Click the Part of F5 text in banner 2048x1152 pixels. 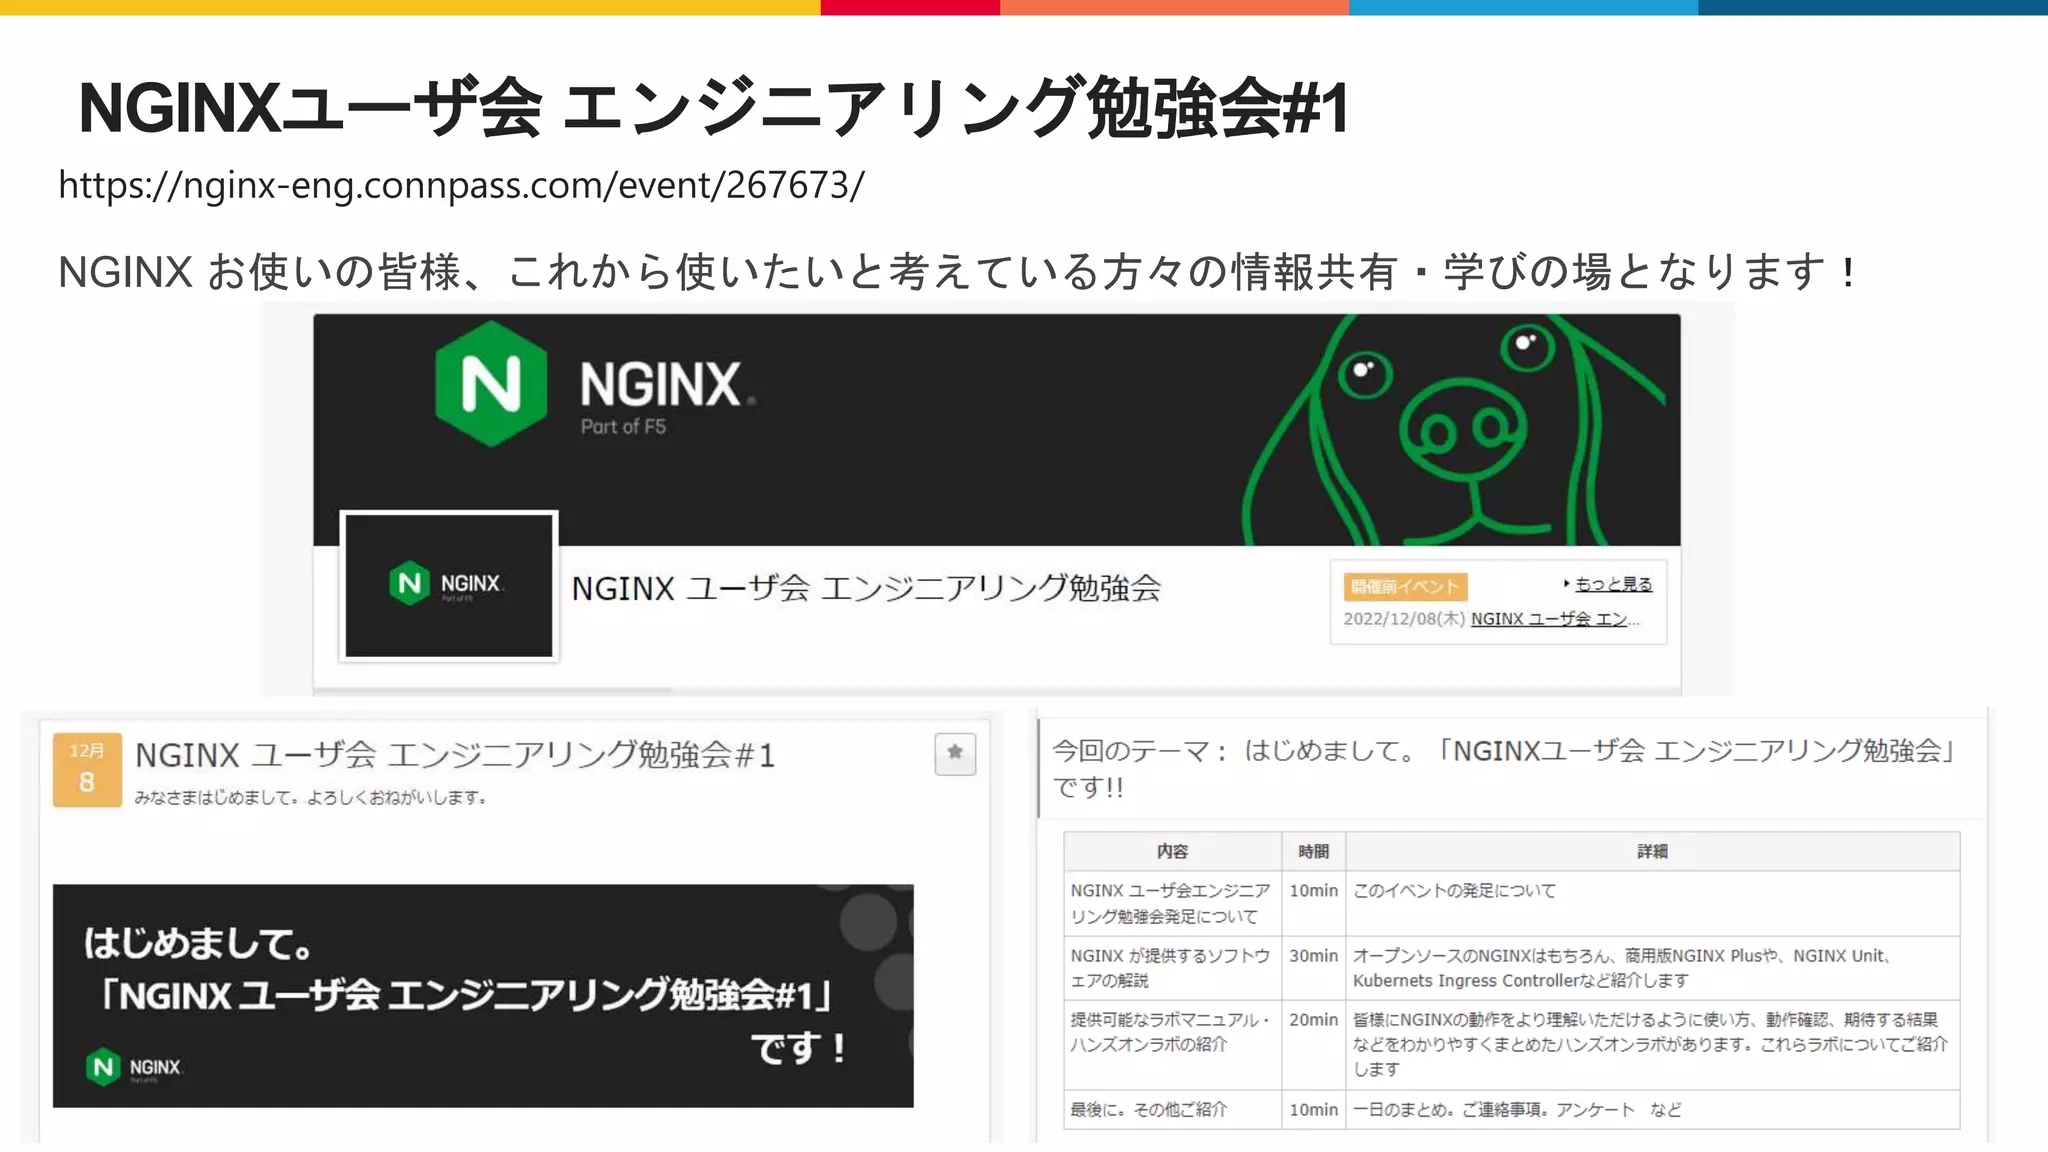pyautogui.click(x=623, y=427)
